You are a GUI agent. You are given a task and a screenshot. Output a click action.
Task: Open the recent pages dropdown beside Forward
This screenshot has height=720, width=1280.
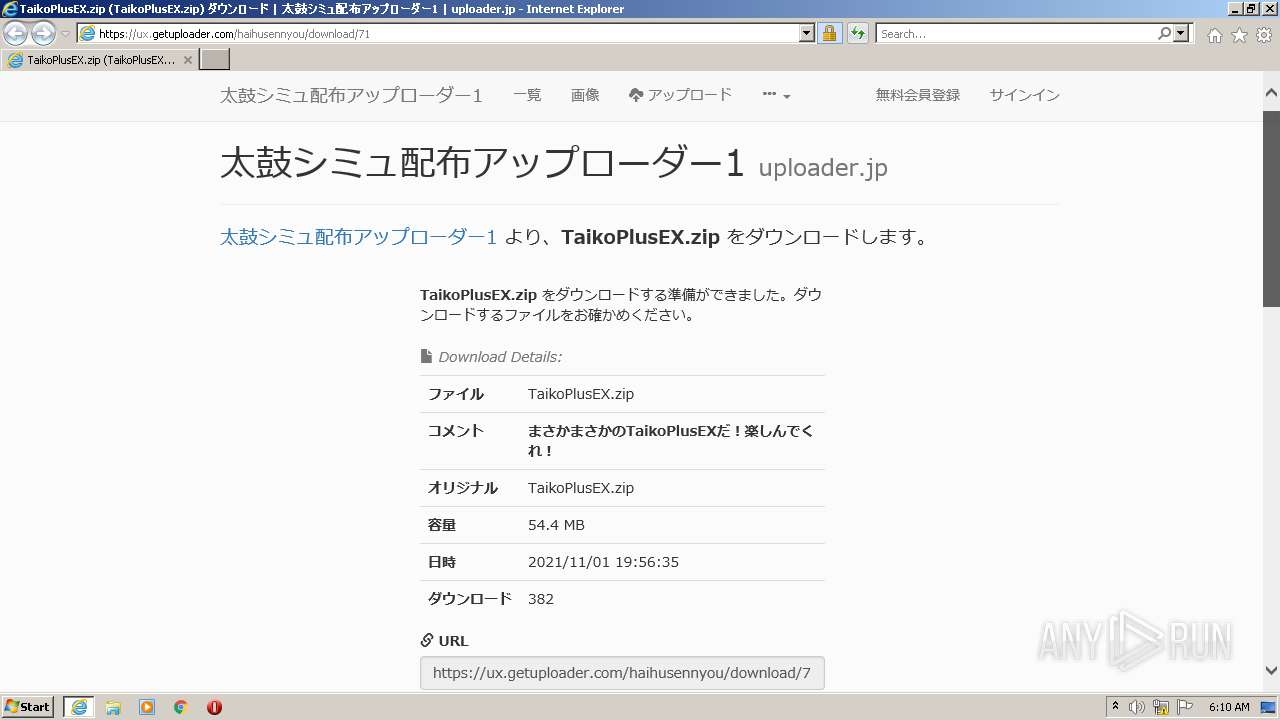pyautogui.click(x=65, y=34)
